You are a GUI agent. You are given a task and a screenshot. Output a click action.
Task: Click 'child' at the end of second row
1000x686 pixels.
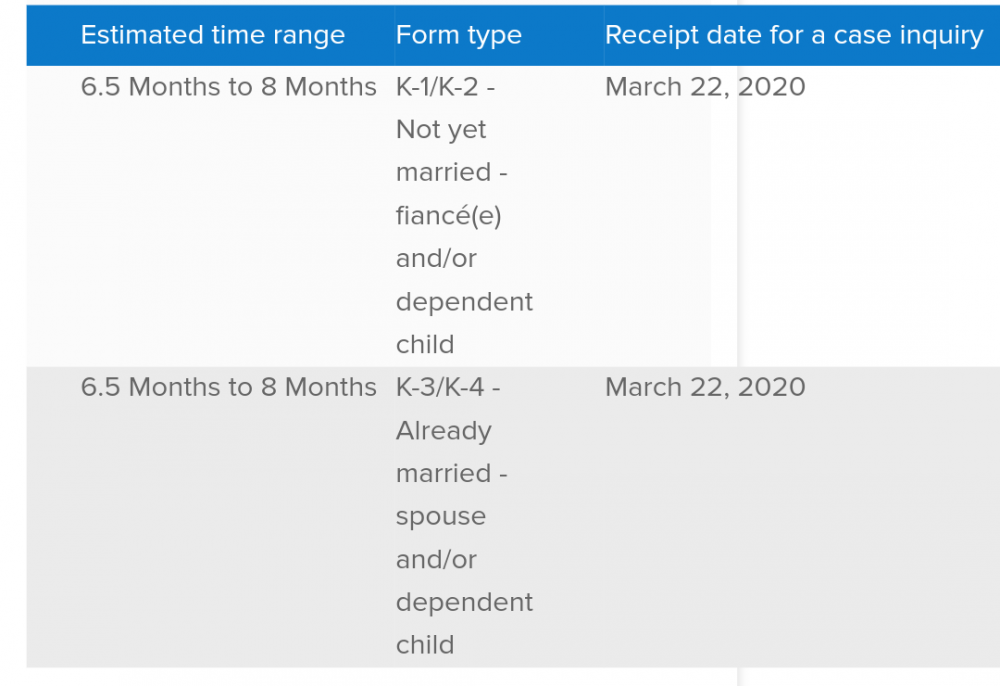425,645
